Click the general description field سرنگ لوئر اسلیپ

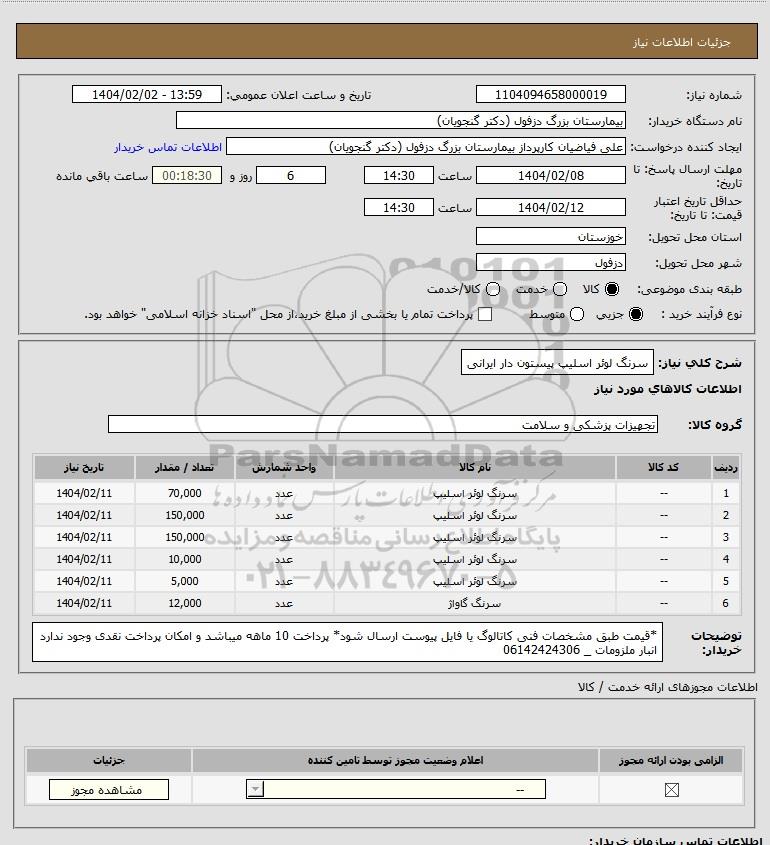[x=557, y=363]
